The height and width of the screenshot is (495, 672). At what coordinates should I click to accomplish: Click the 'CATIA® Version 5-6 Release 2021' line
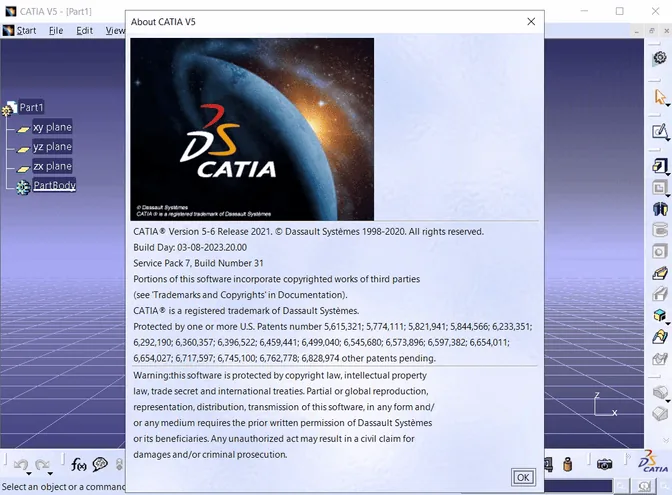click(308, 231)
